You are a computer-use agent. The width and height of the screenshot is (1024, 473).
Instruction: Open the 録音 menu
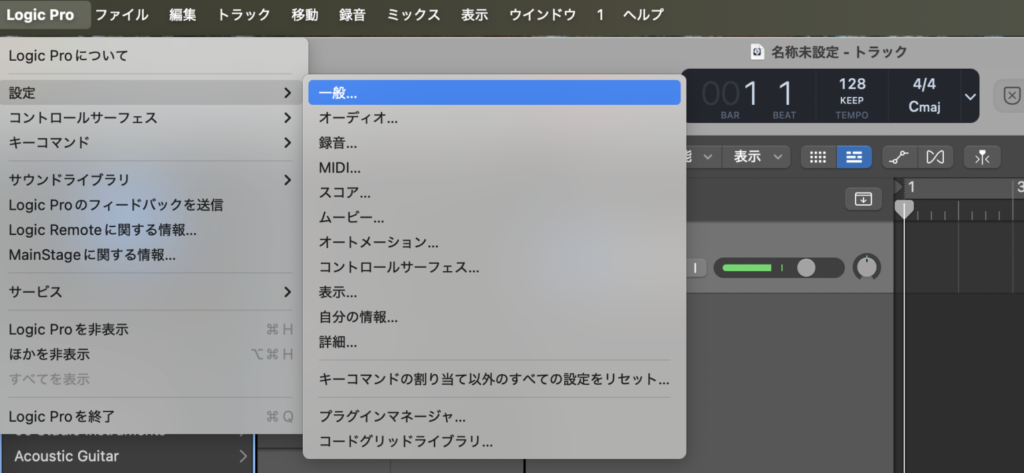pos(353,14)
